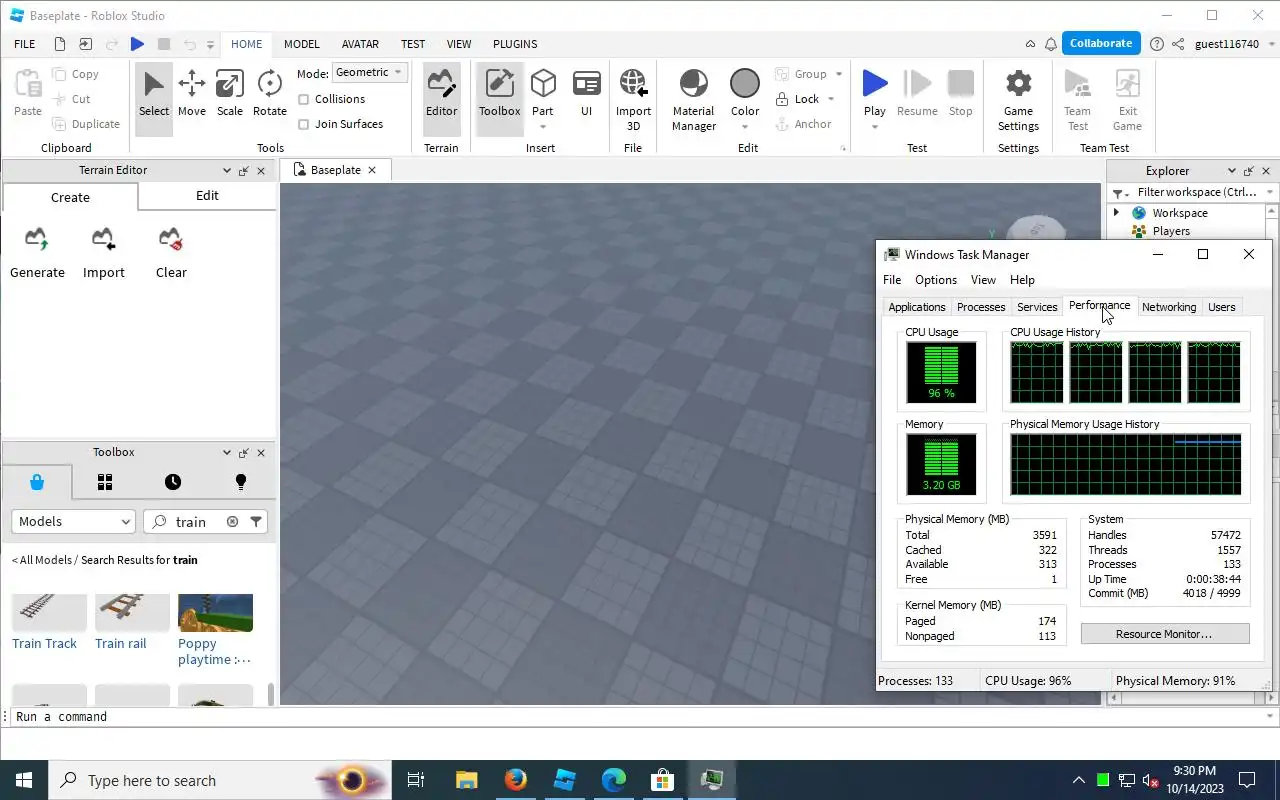The image size is (1280, 800).
Task: Expand the Play dropdown arrow
Action: point(875,127)
